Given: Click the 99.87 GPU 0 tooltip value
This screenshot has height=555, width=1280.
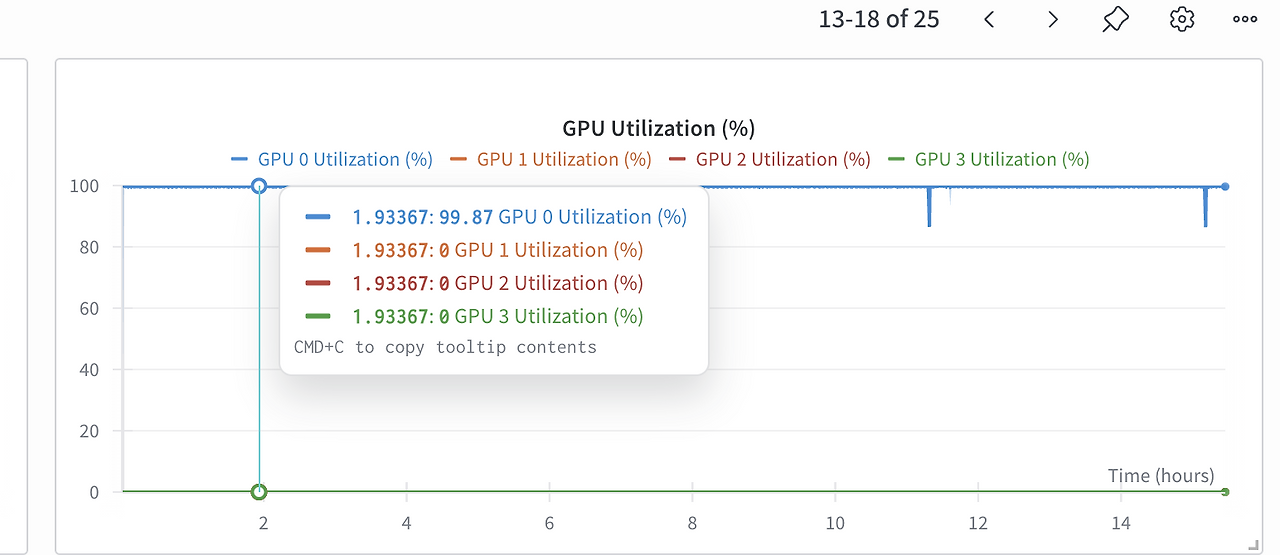Looking at the screenshot, I should coord(466,217).
